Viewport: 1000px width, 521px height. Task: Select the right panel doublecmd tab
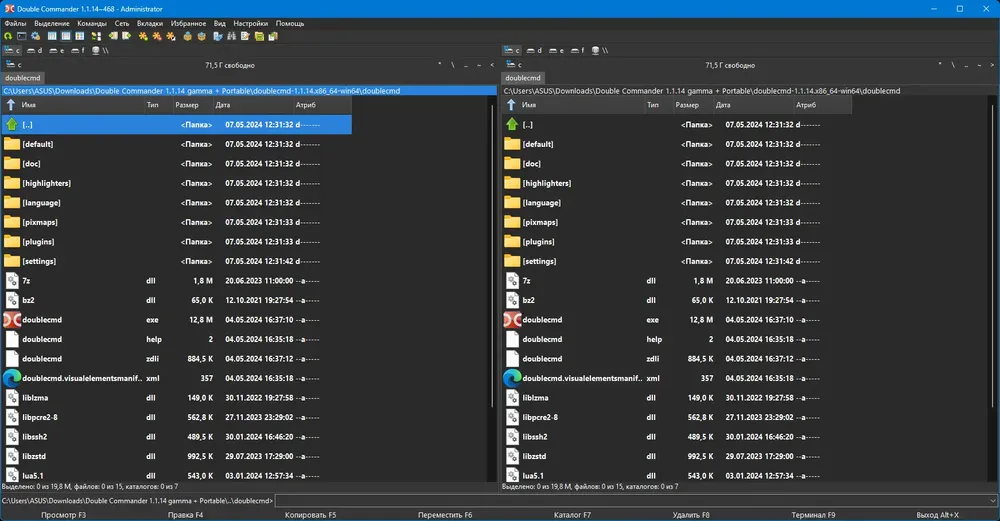coord(522,78)
